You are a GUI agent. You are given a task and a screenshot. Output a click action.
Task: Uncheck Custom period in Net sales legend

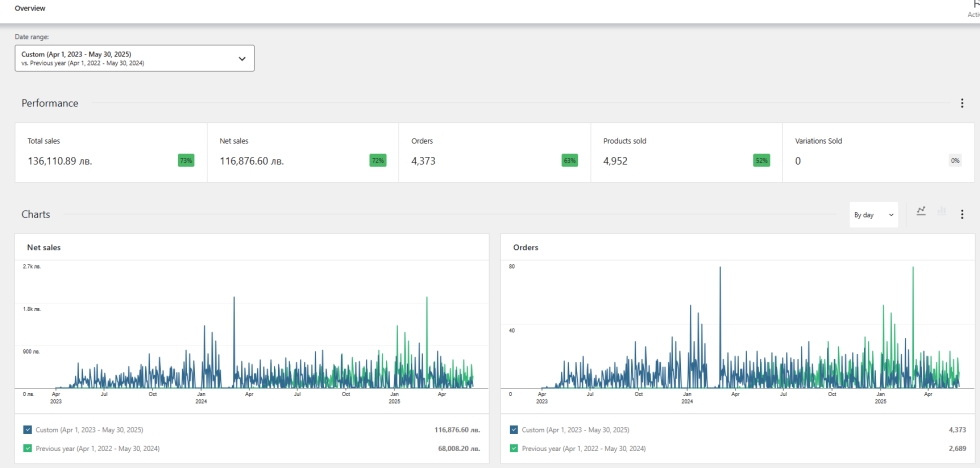click(27, 429)
